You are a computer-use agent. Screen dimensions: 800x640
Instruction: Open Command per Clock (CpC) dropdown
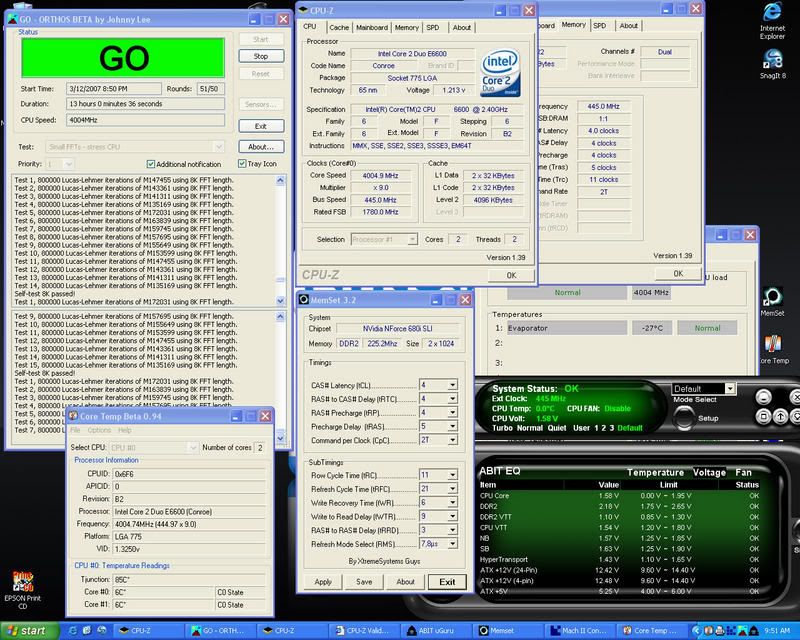(453, 439)
